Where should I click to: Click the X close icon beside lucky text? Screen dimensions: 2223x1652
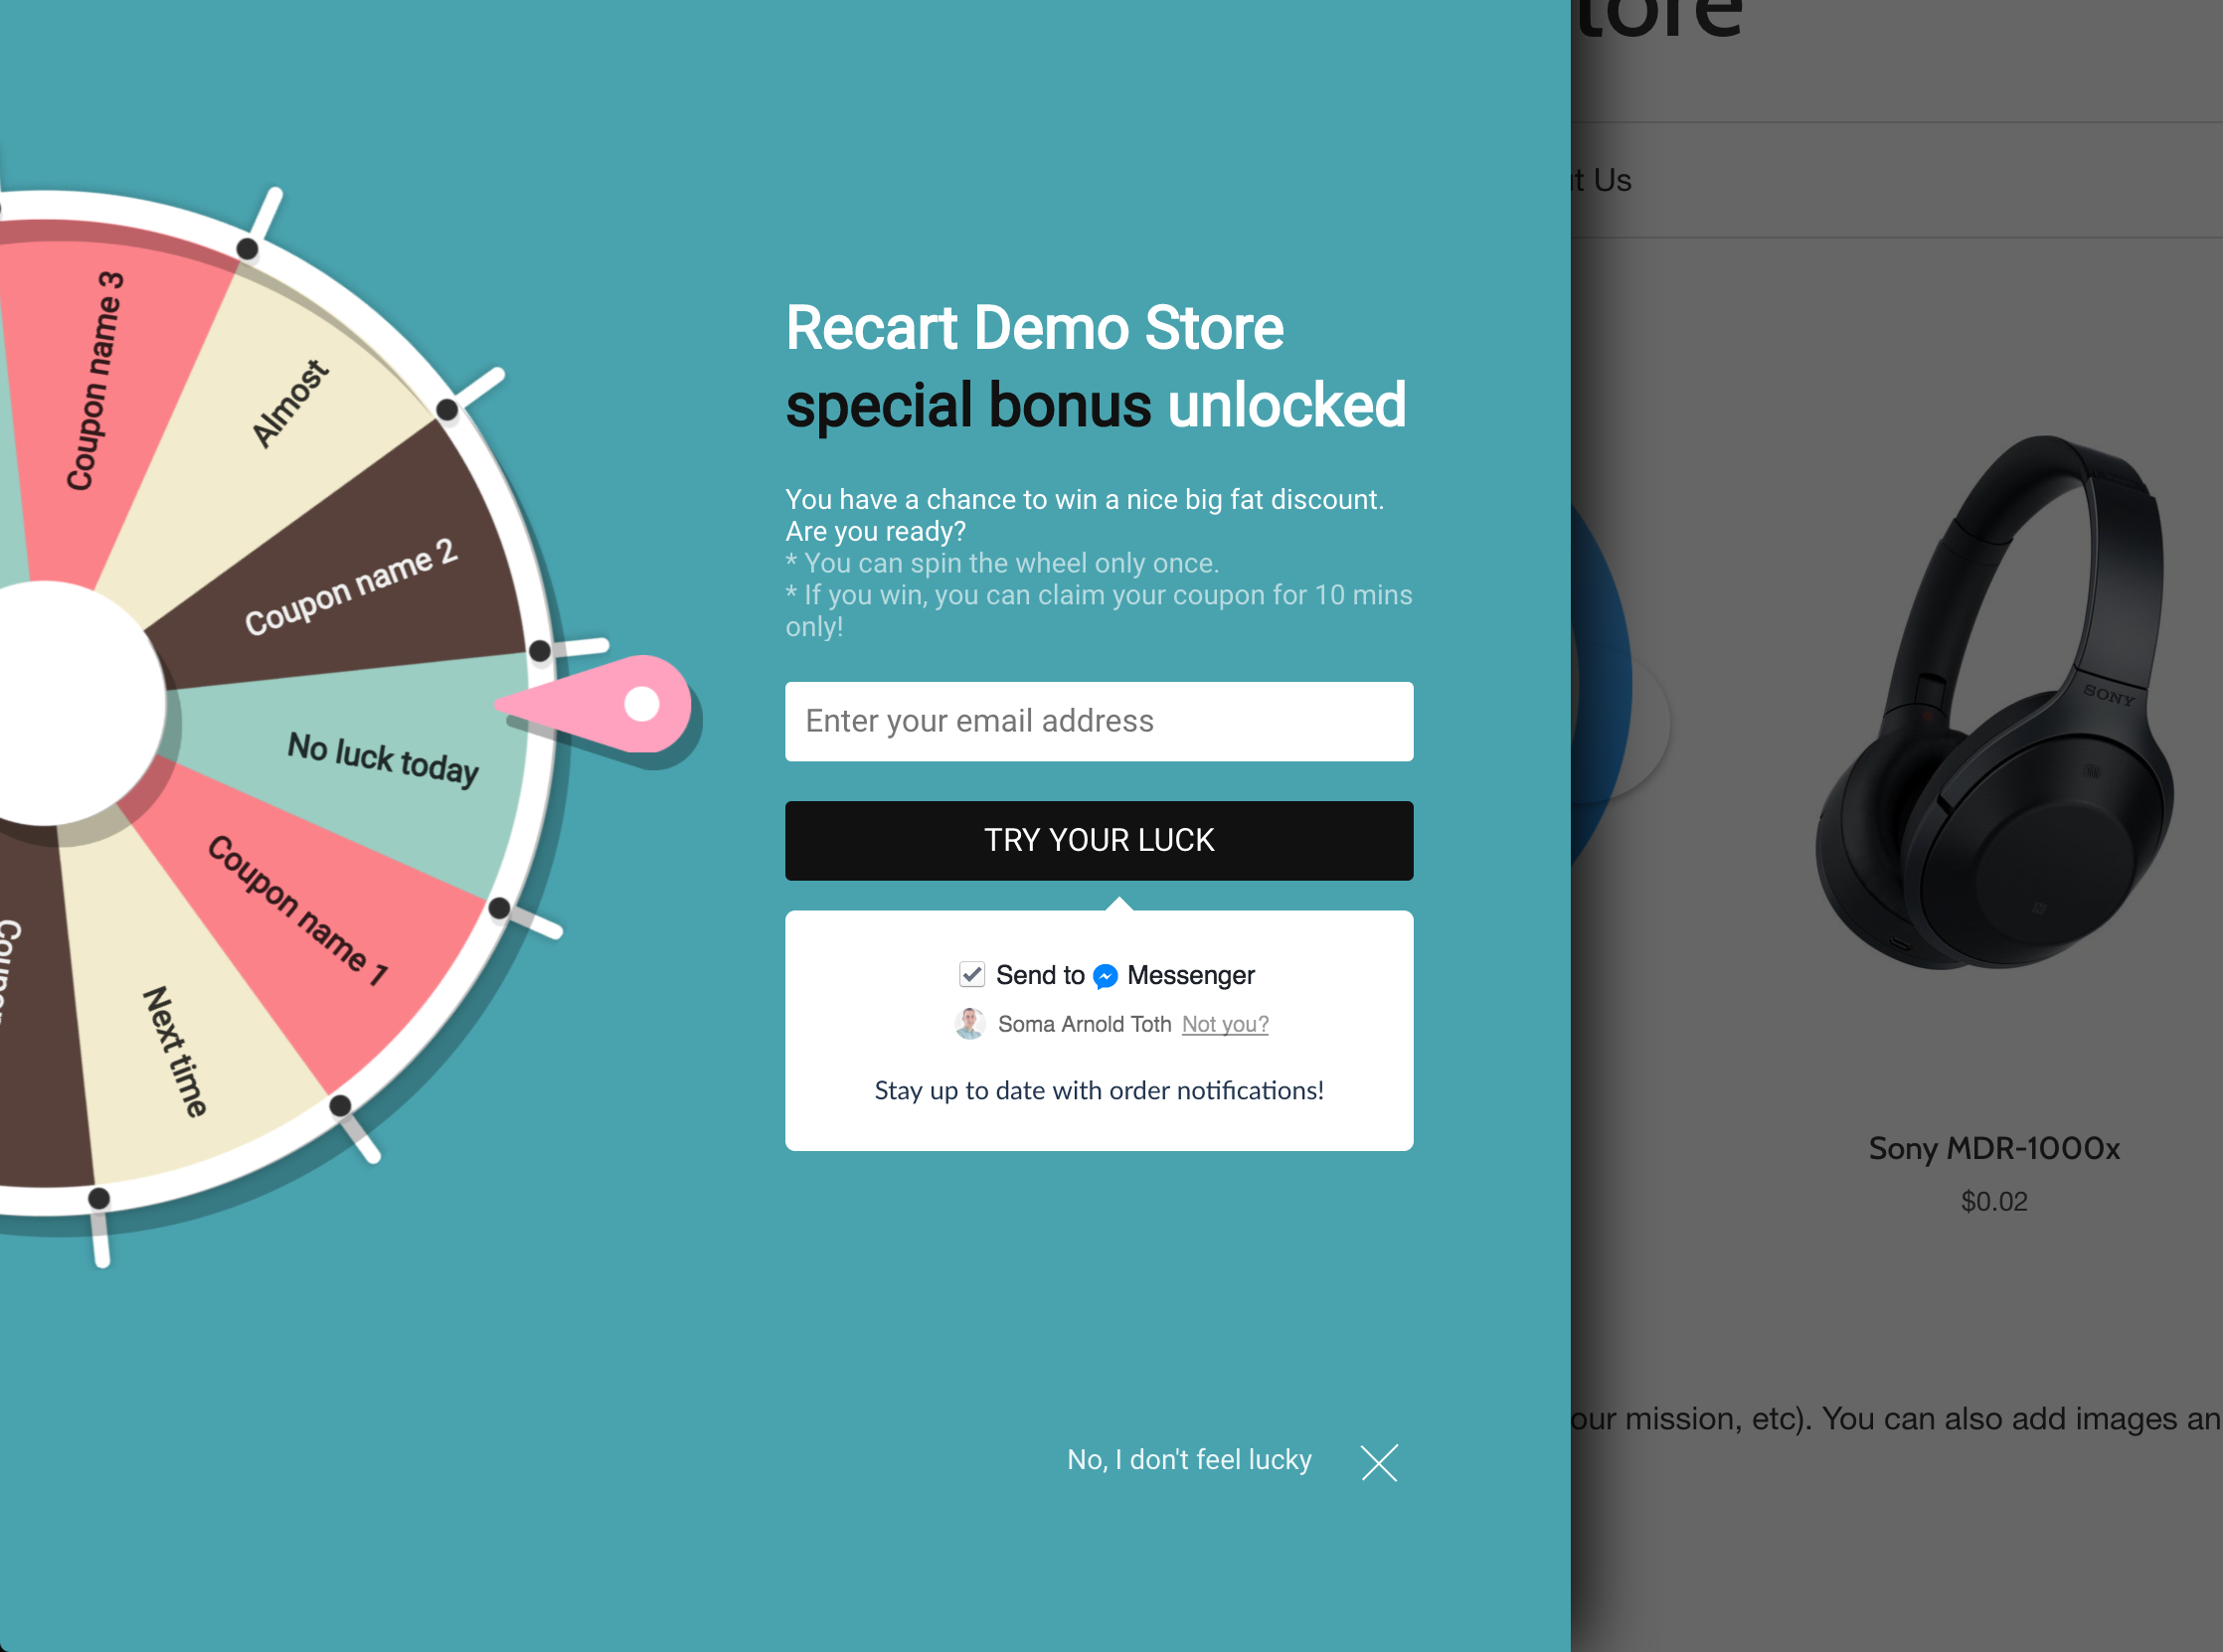[1379, 1462]
